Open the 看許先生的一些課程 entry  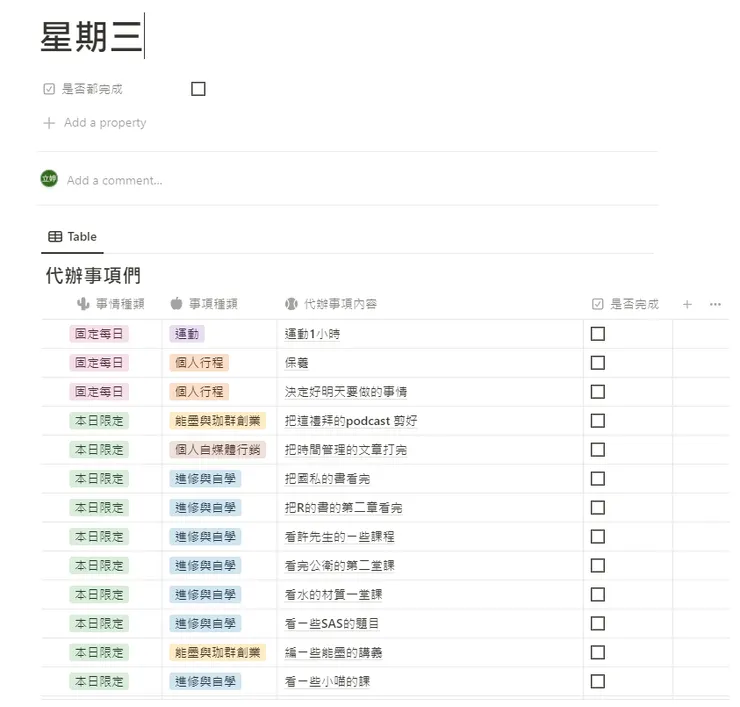339,537
